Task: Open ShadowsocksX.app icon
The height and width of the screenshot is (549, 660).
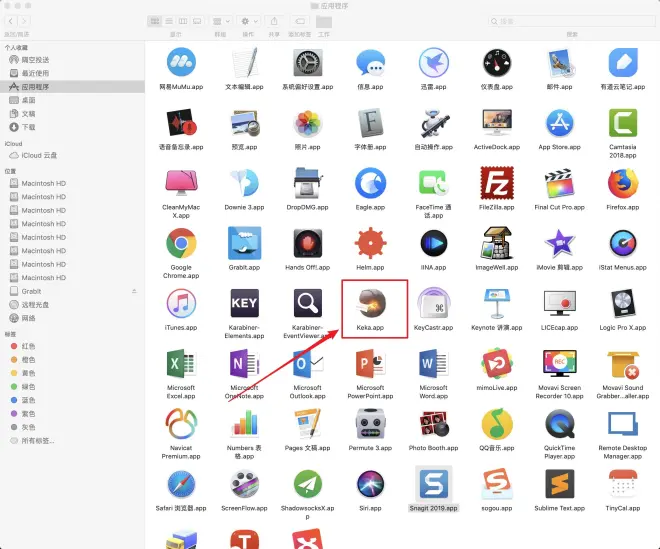Action: (307, 484)
